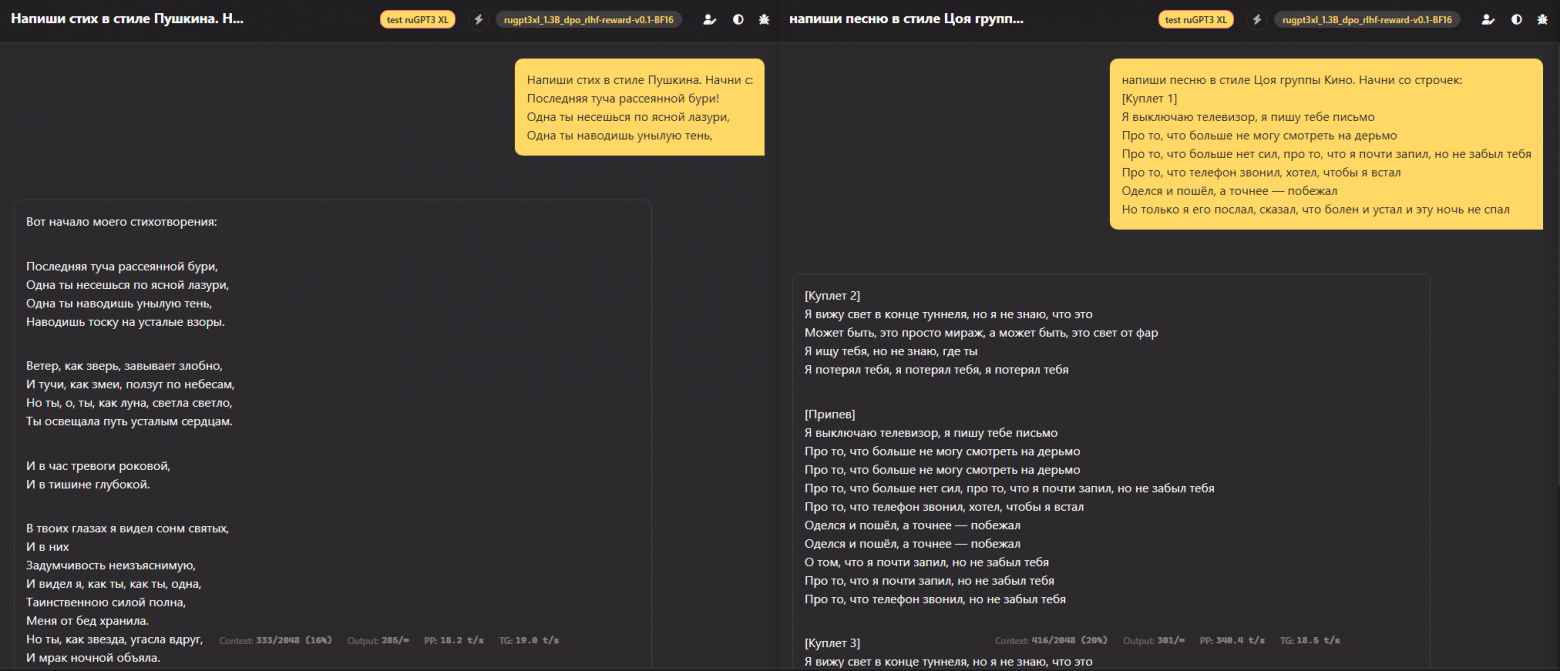
Task: Click 'Output: 301/∞' status entry
Action: [x=1155, y=640]
